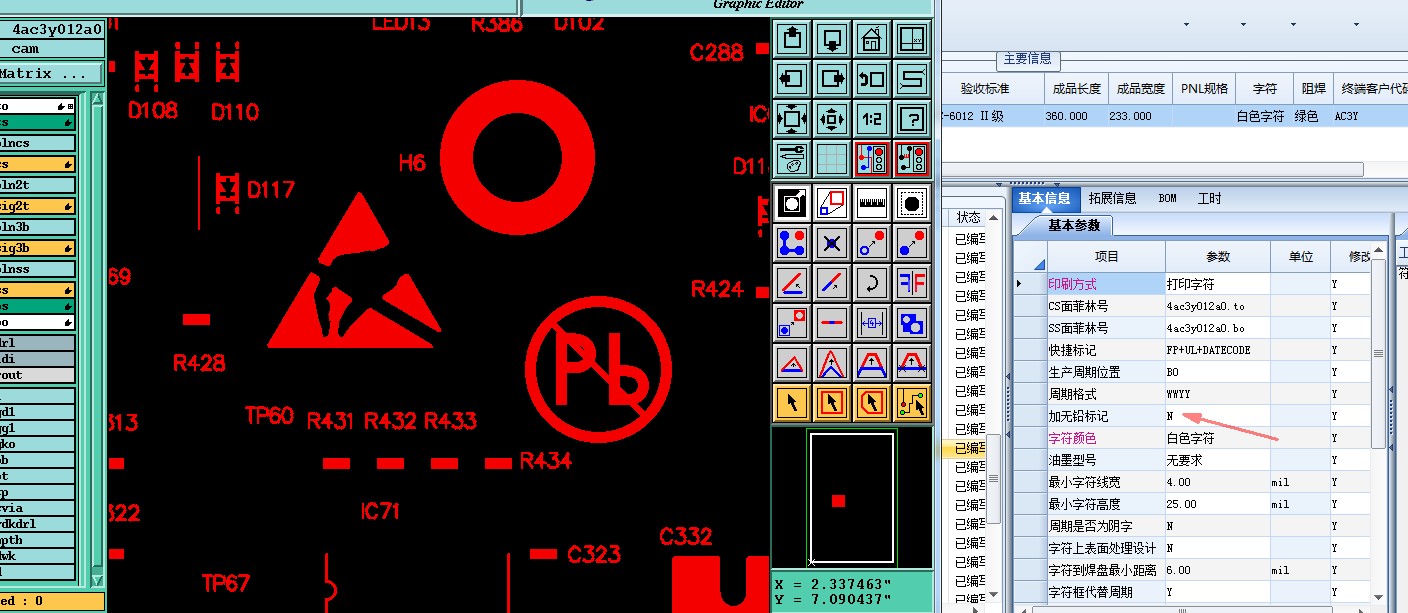Select the arrow in rectangle selection tool
The height and width of the screenshot is (613, 1408).
tap(832, 402)
